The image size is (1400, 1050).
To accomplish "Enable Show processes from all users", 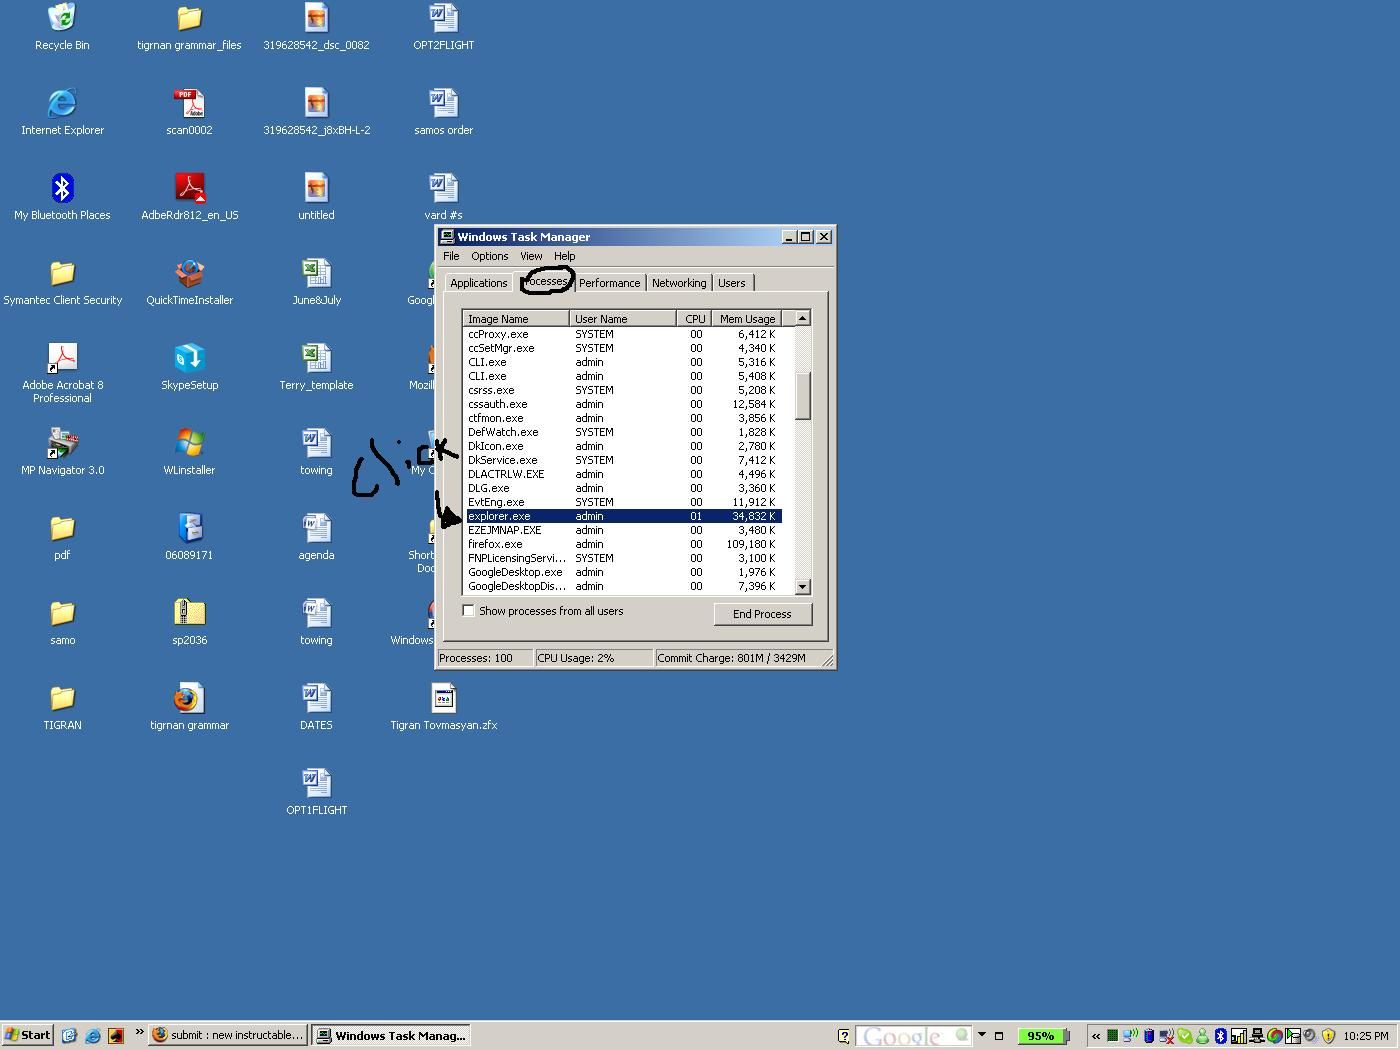I will [468, 610].
